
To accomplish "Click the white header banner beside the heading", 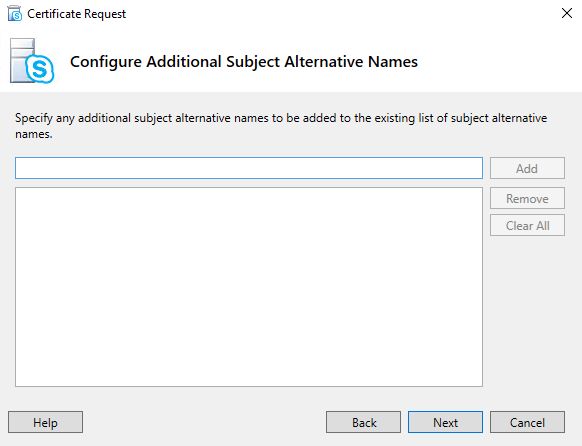I will point(497,62).
